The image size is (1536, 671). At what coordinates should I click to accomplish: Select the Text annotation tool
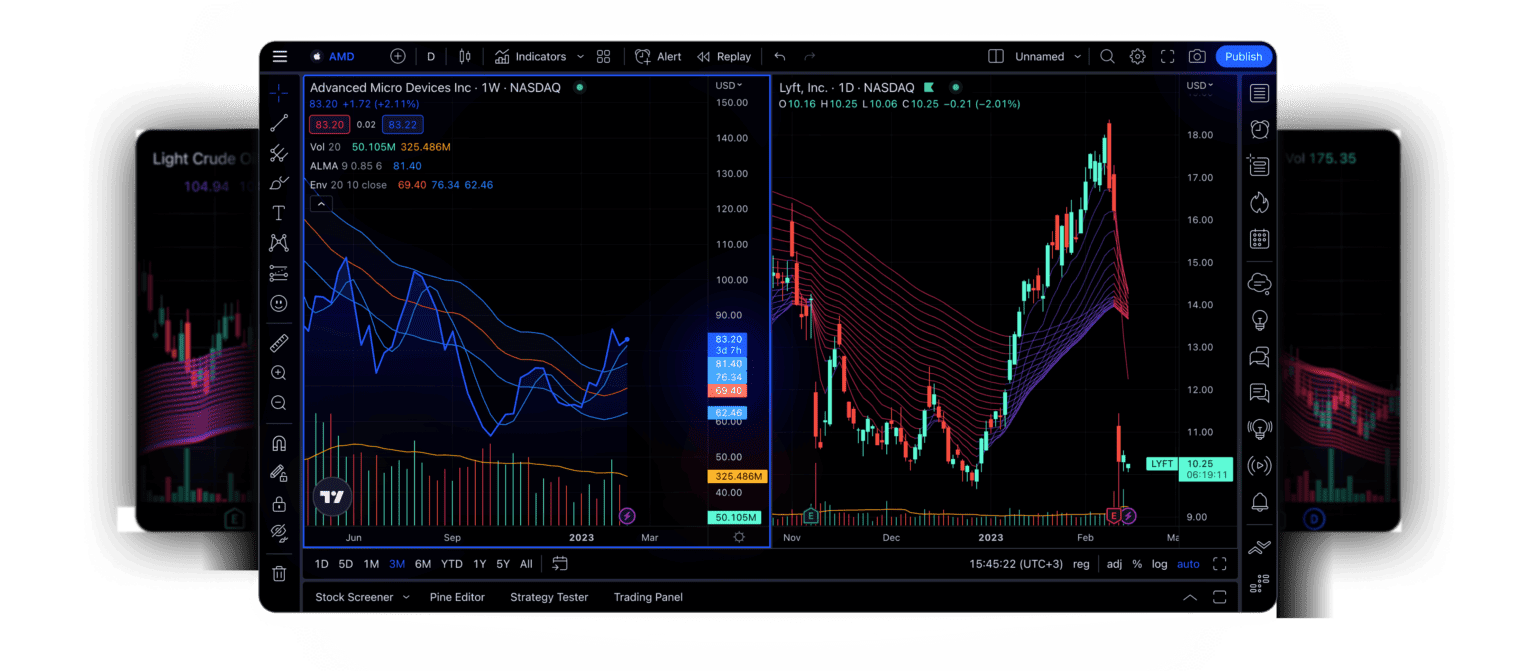pos(279,213)
